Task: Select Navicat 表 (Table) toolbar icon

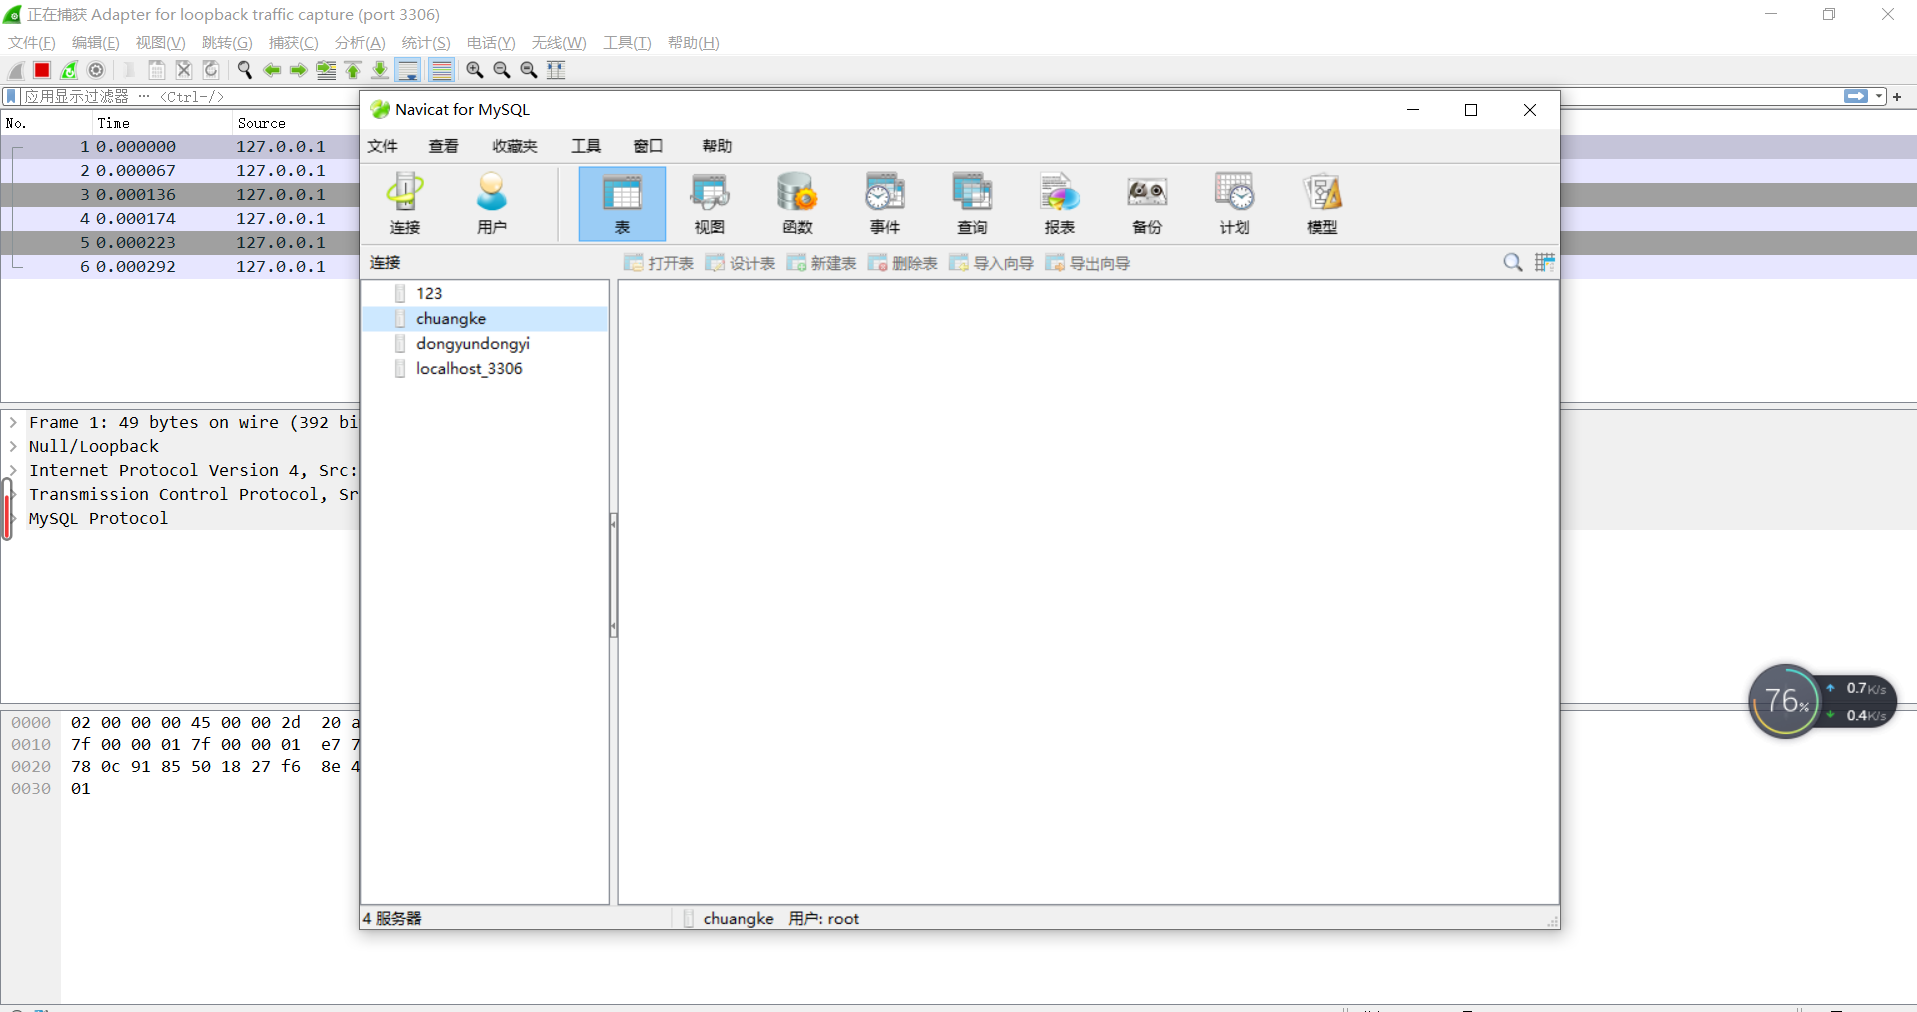Action: tap(622, 204)
